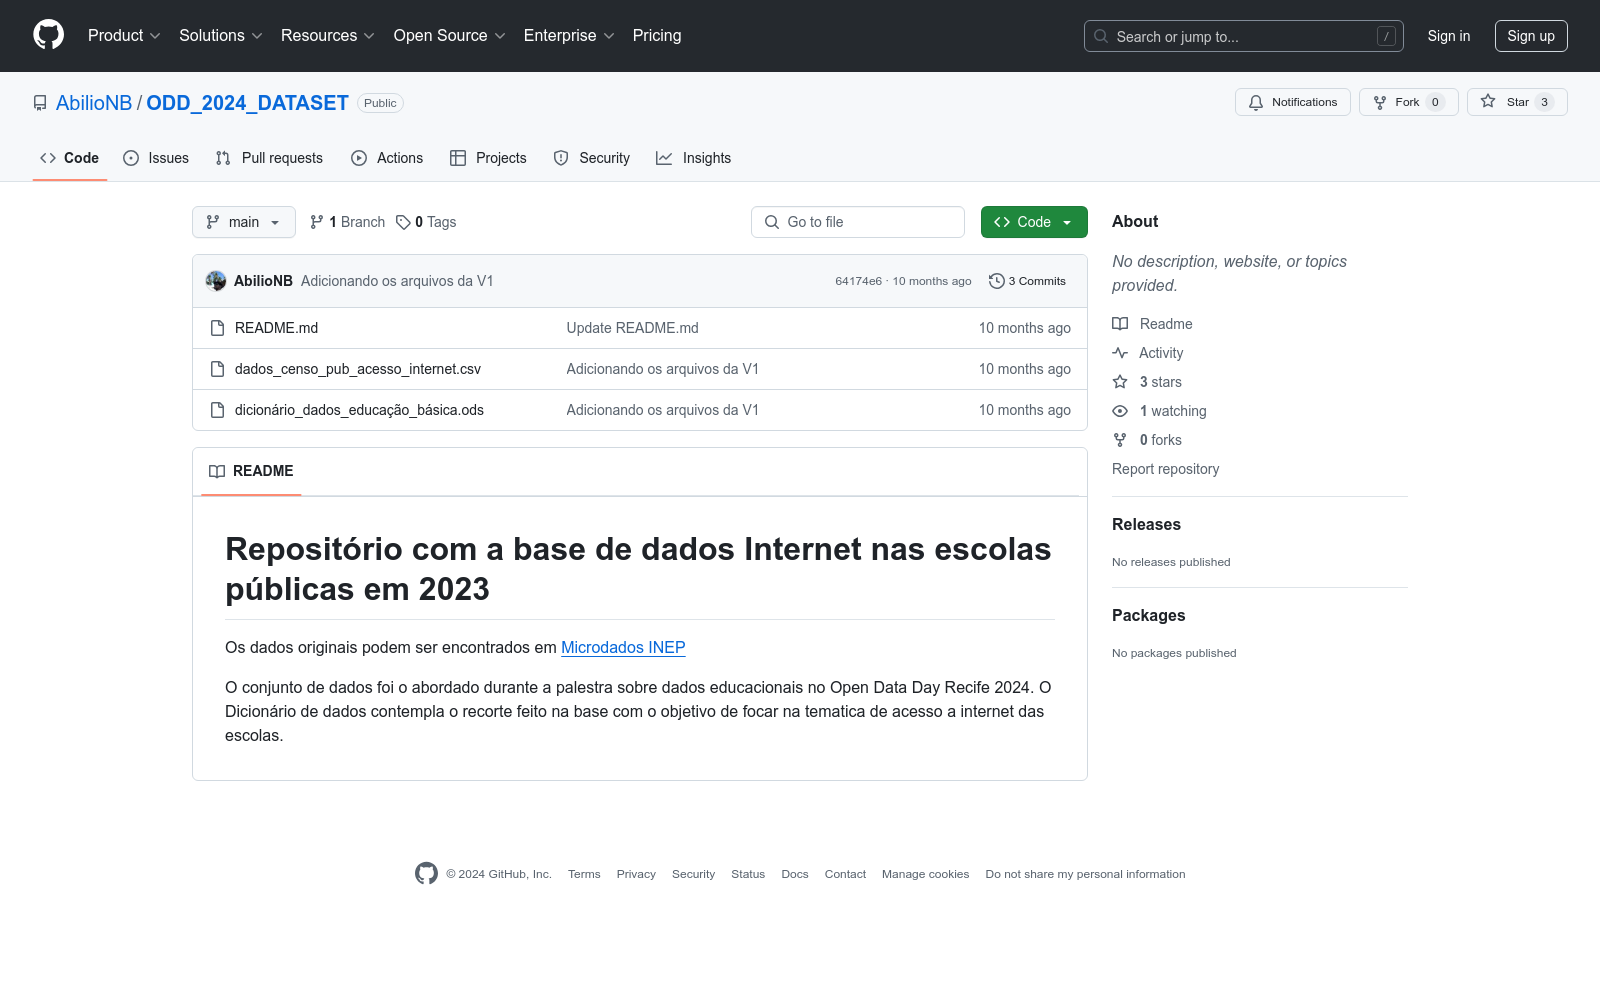Click the repository icon beside AbilioNB
1600x1000 pixels.
click(40, 103)
